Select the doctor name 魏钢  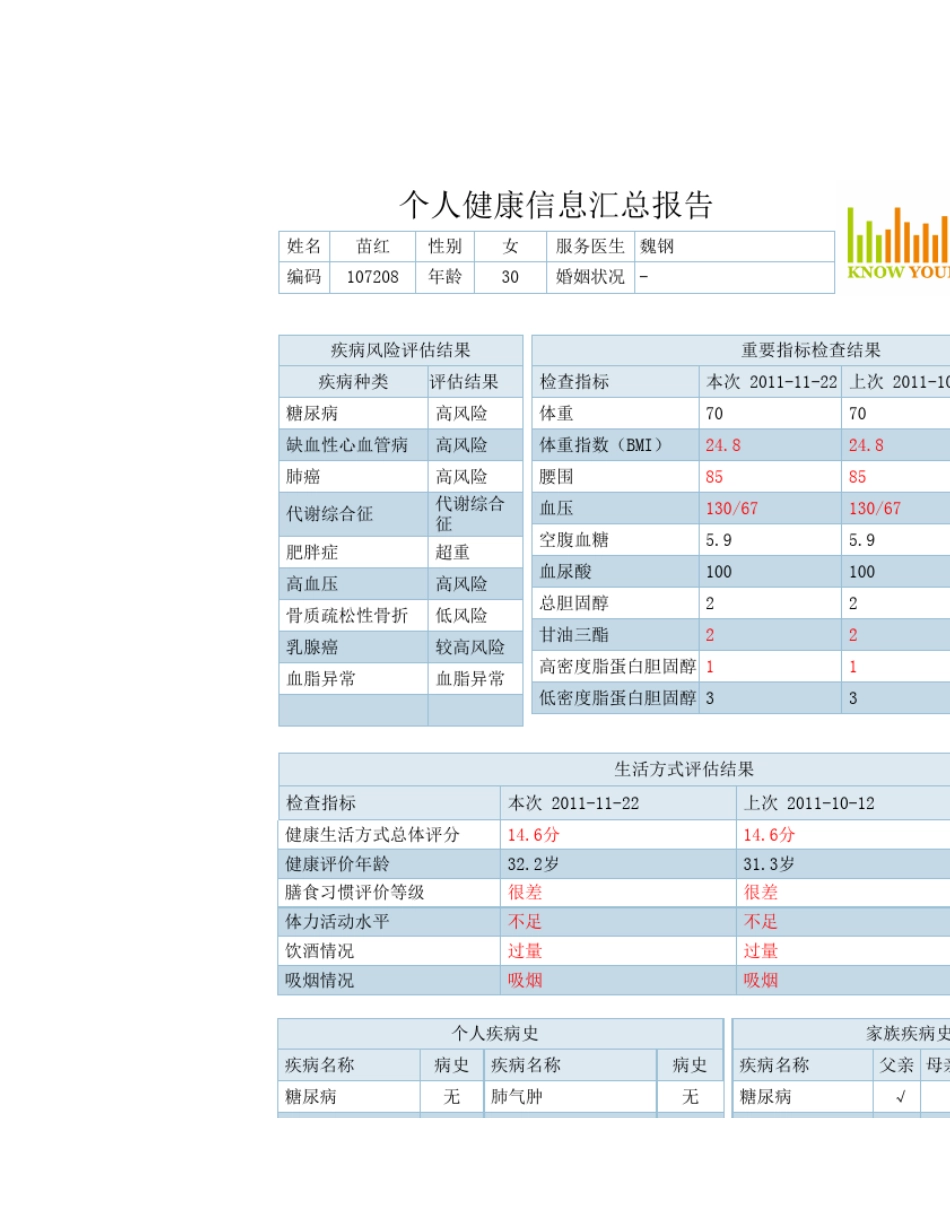(657, 246)
